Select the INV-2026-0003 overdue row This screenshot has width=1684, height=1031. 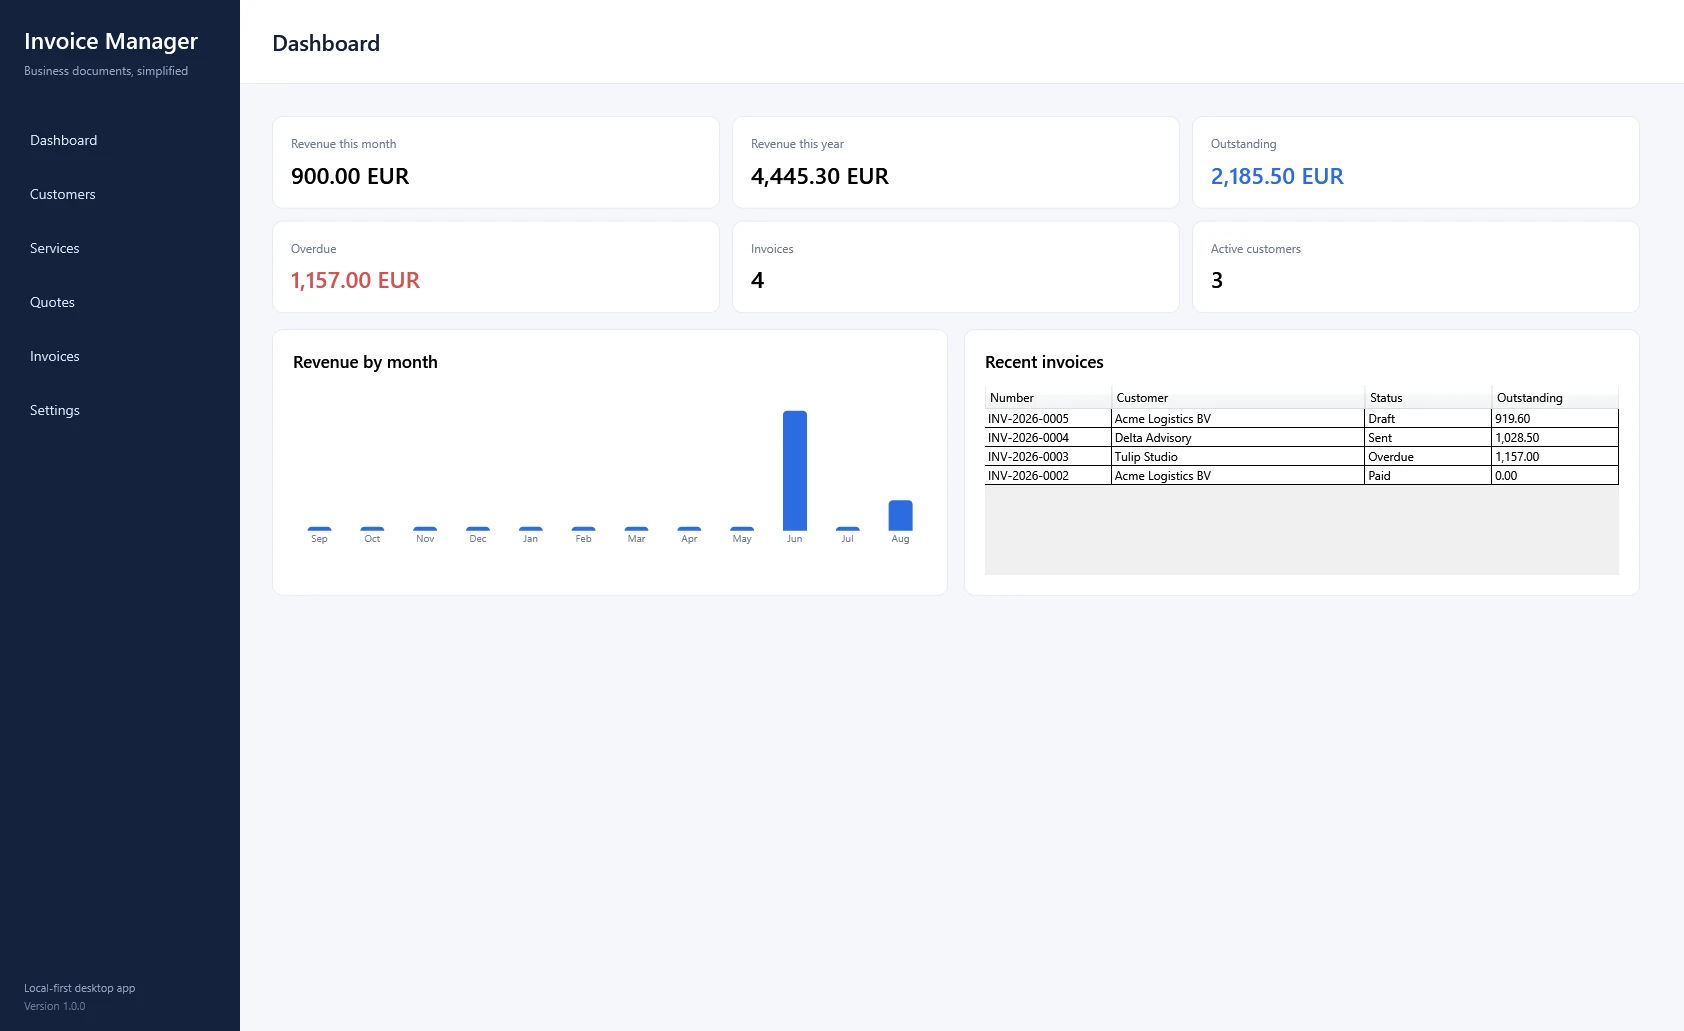click(1301, 456)
